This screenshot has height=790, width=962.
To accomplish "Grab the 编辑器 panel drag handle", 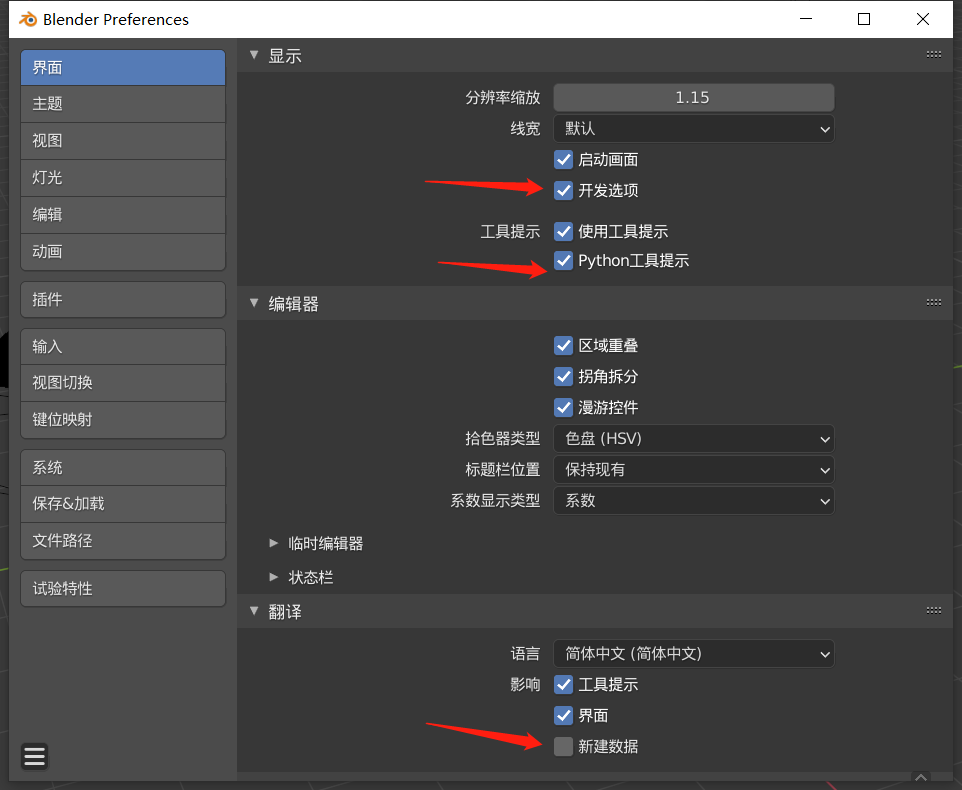I will pyautogui.click(x=933, y=302).
